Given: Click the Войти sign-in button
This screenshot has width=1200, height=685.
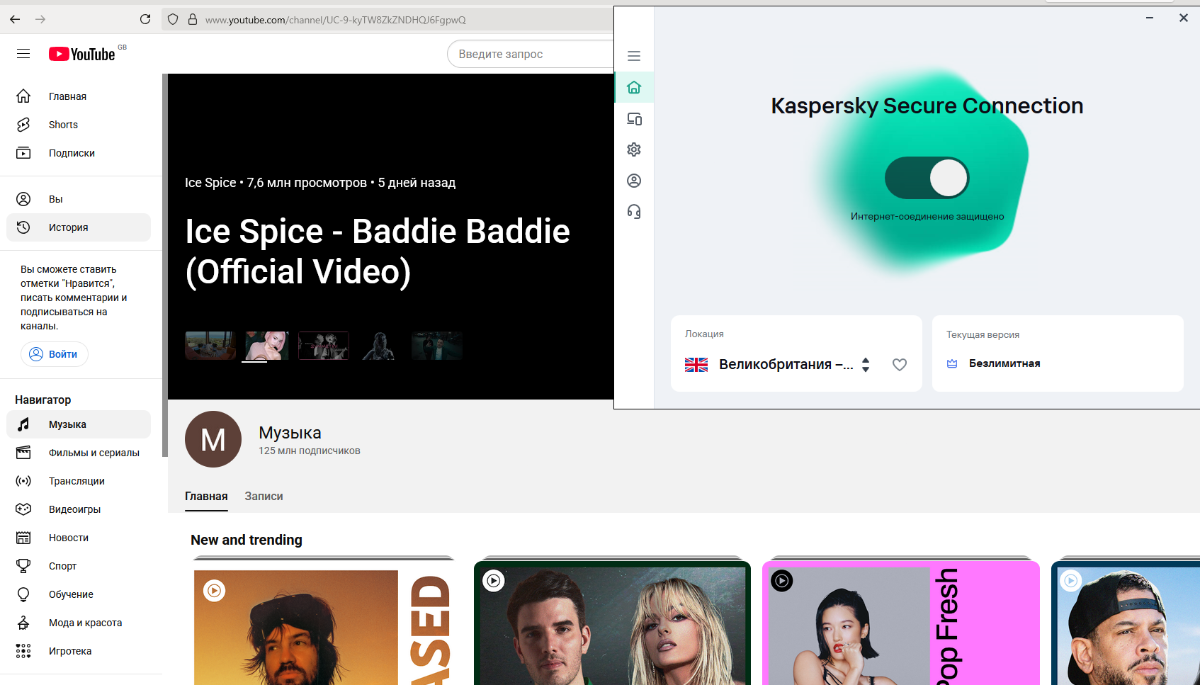Looking at the screenshot, I should 54,354.
